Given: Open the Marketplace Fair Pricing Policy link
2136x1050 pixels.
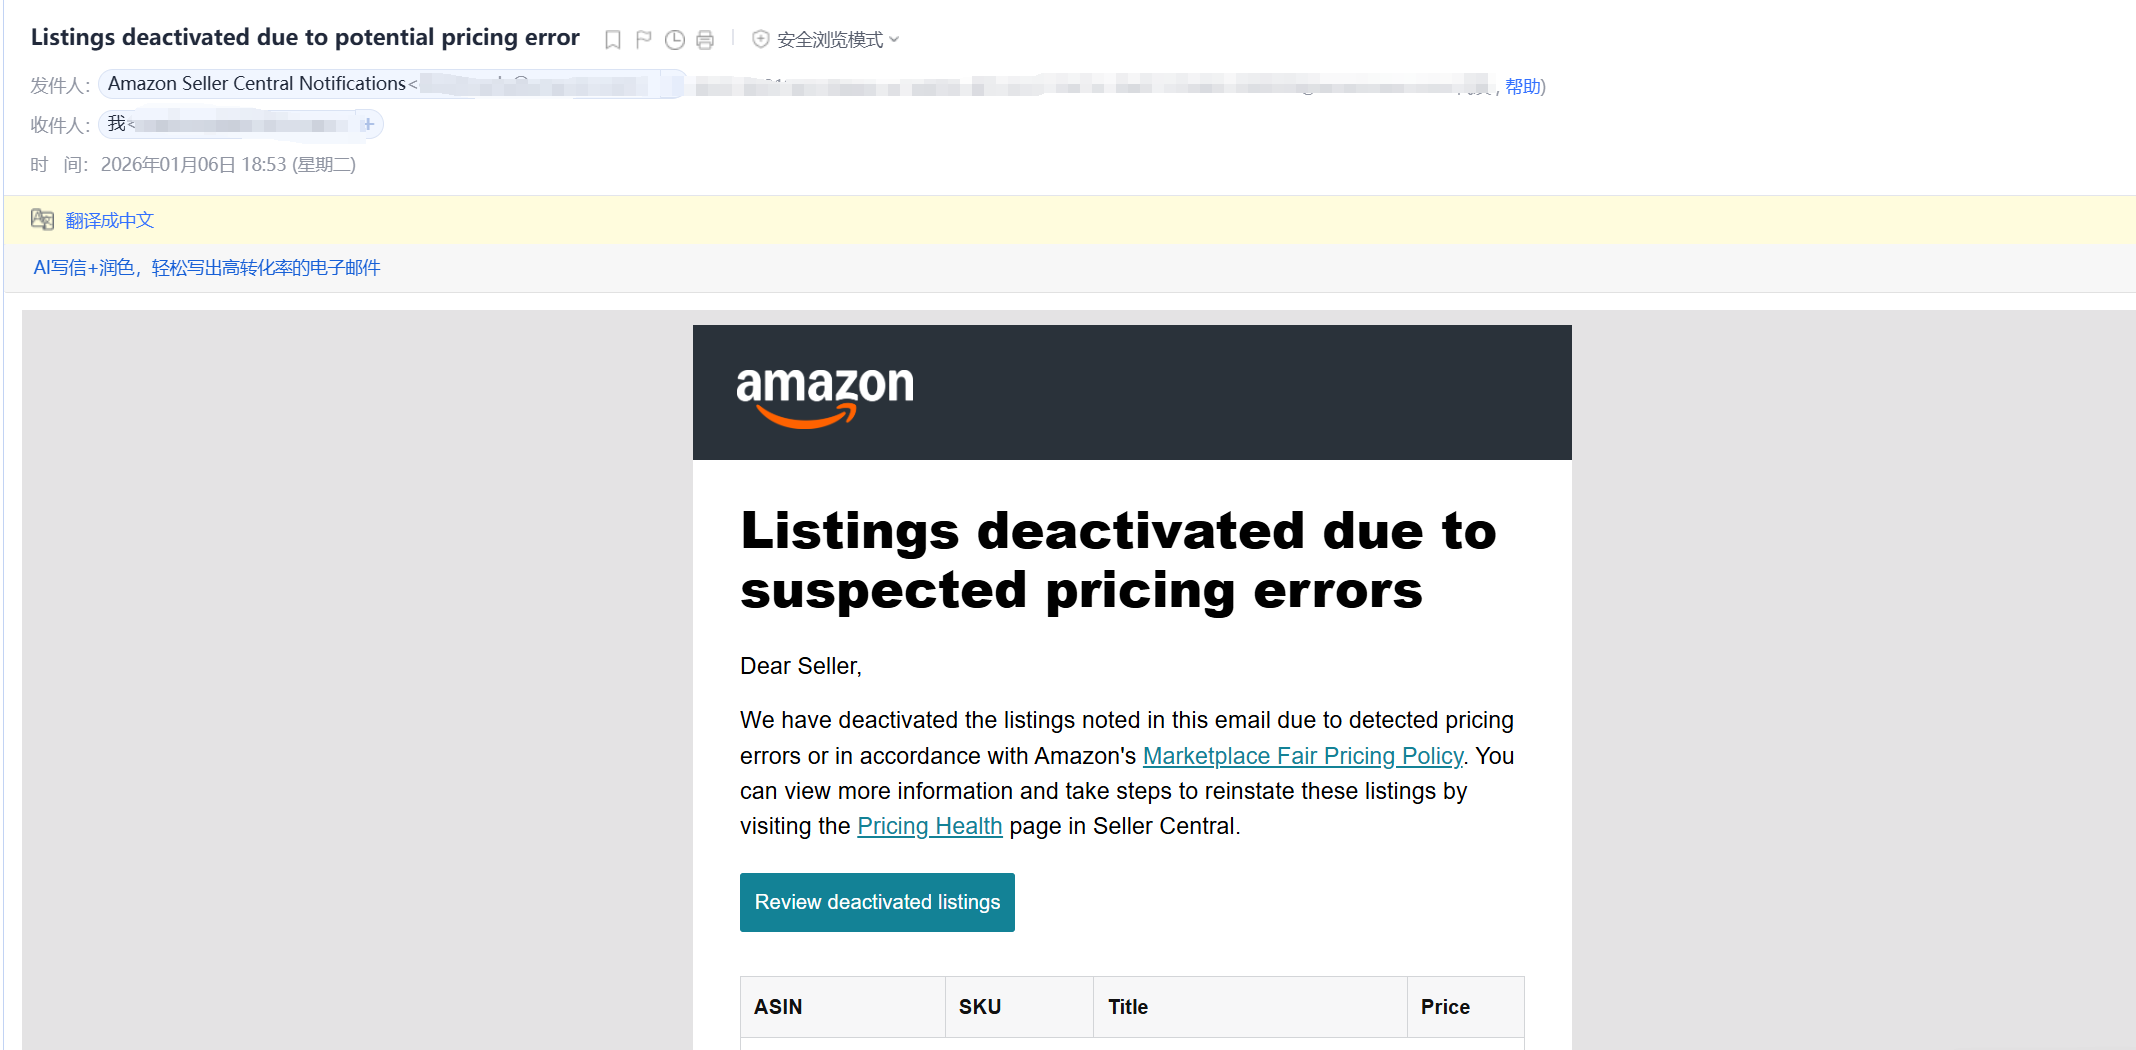Looking at the screenshot, I should [1302, 756].
